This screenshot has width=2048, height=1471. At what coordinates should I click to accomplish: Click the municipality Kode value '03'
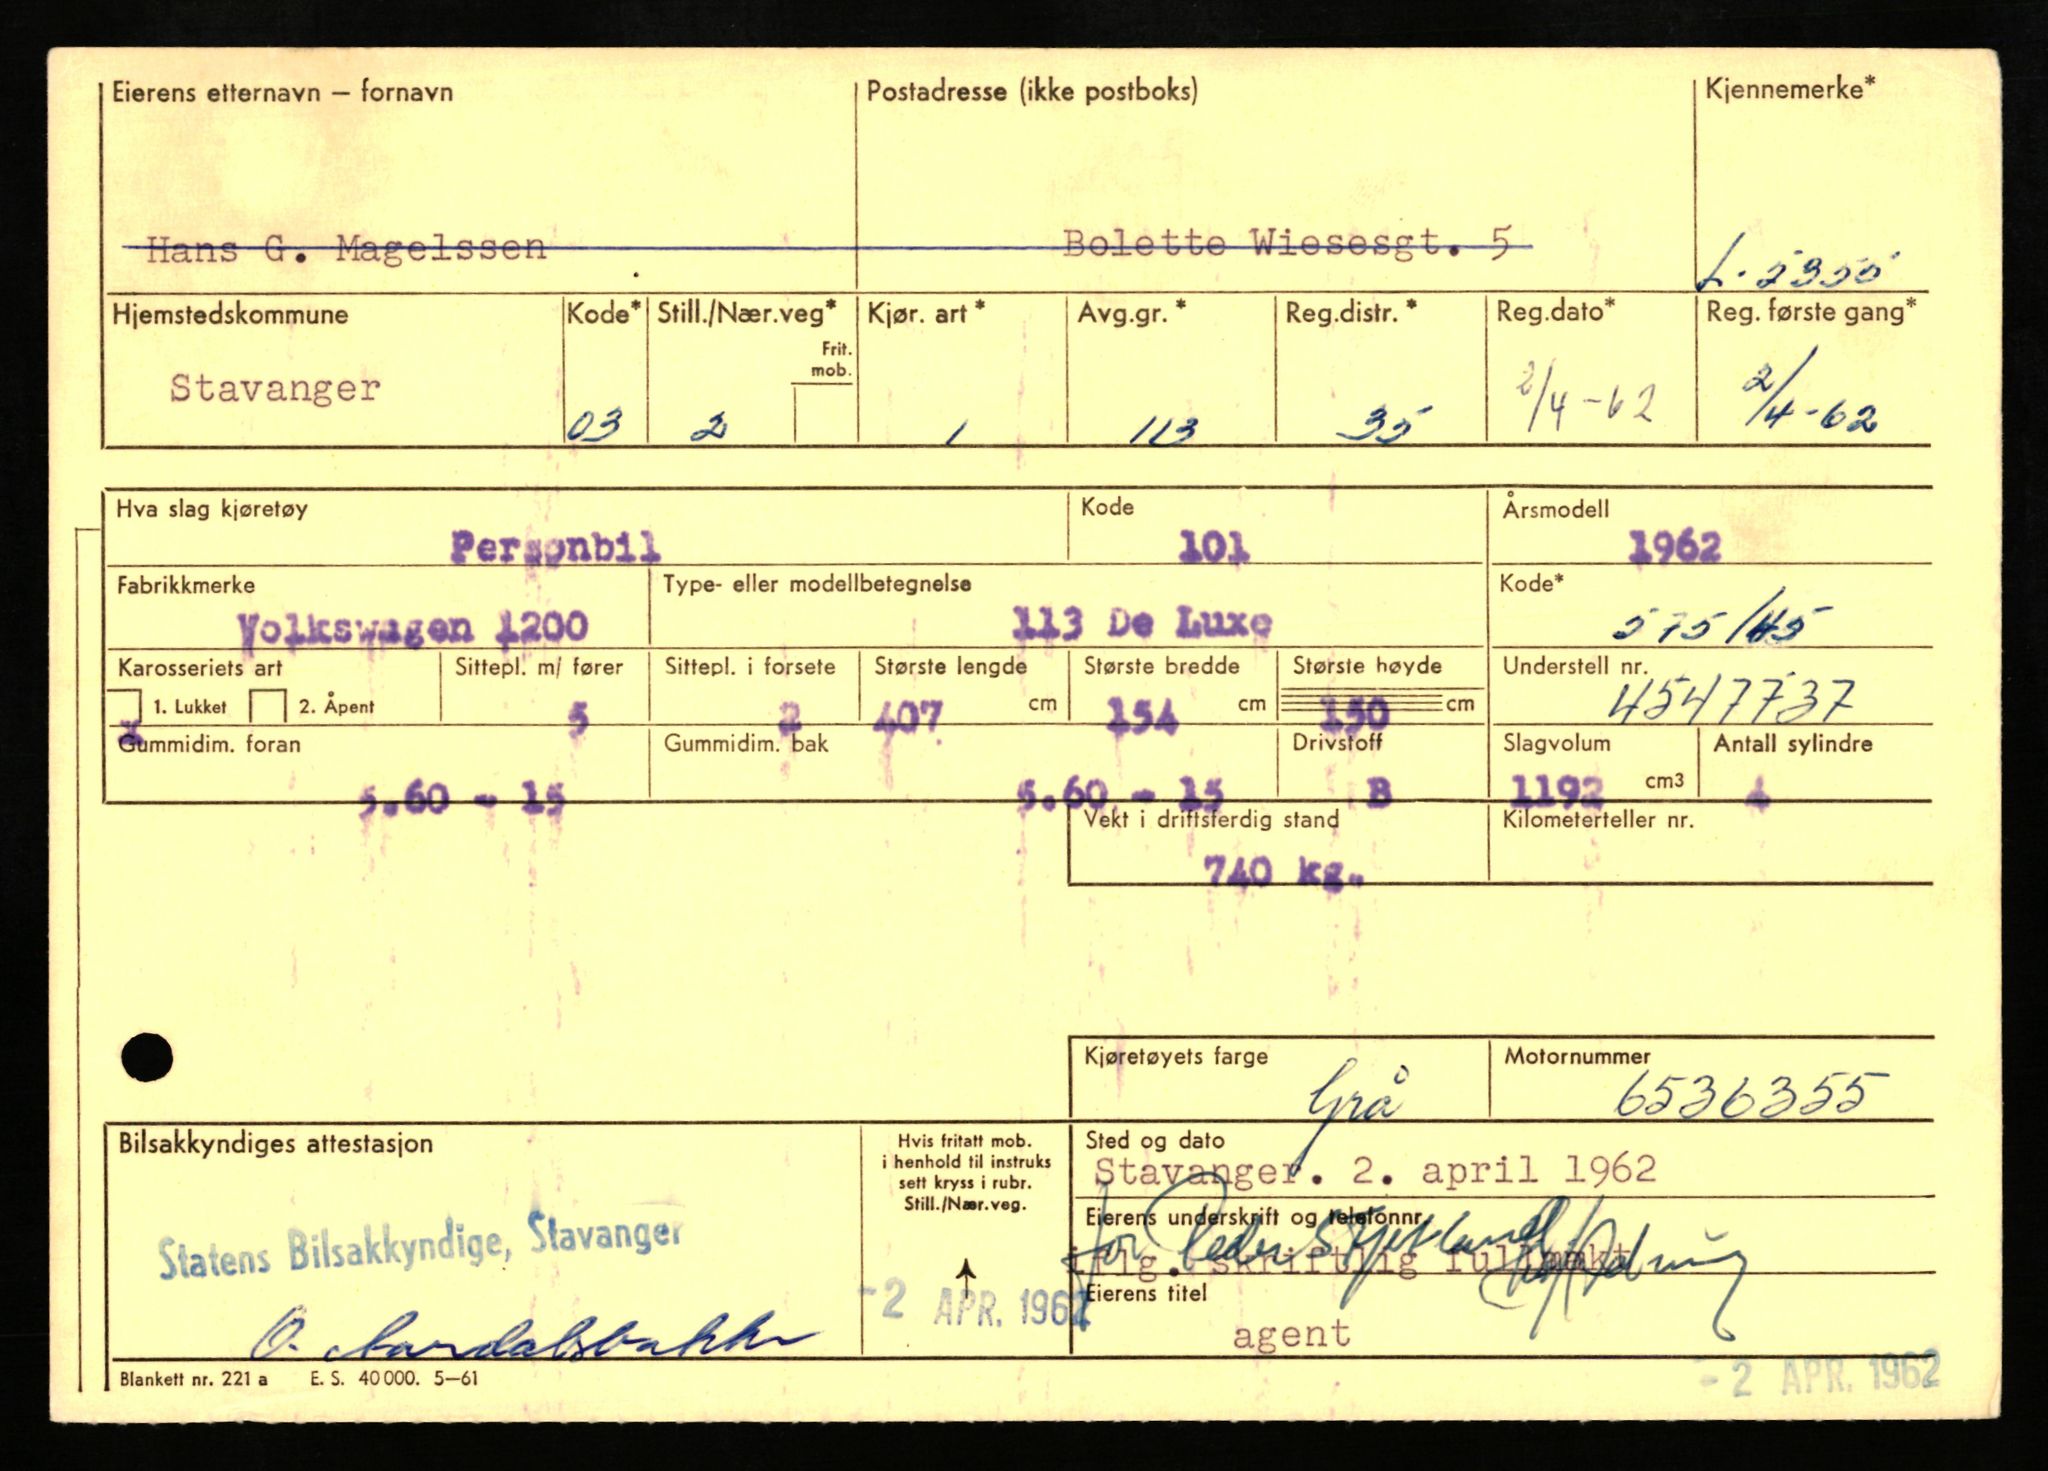(595, 425)
